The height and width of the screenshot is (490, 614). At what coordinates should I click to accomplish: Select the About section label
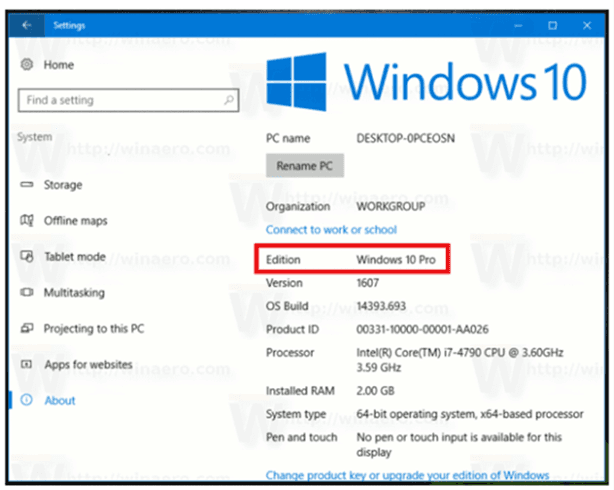point(60,400)
